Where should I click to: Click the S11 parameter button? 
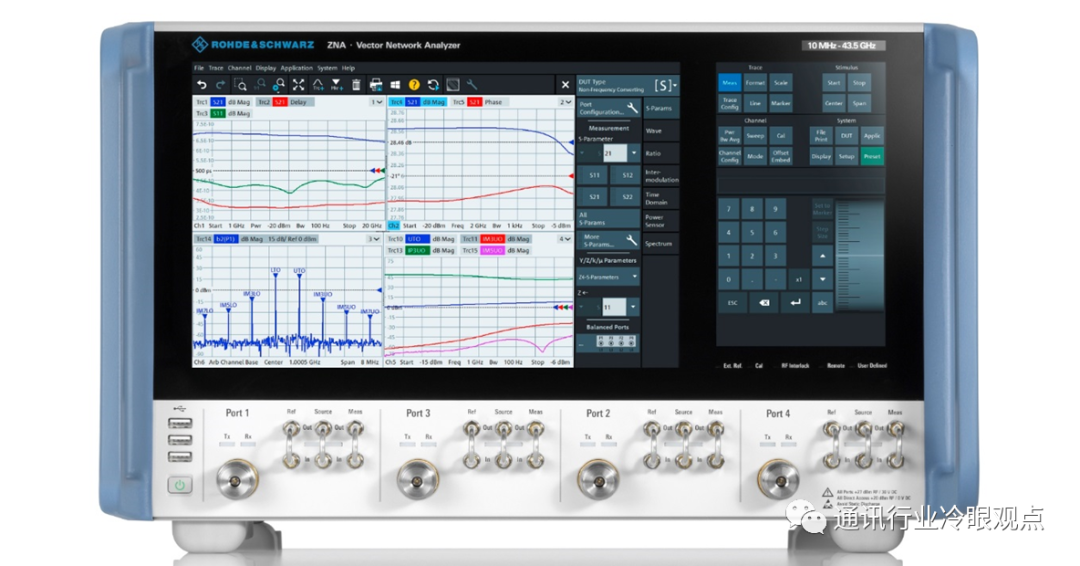tap(594, 175)
